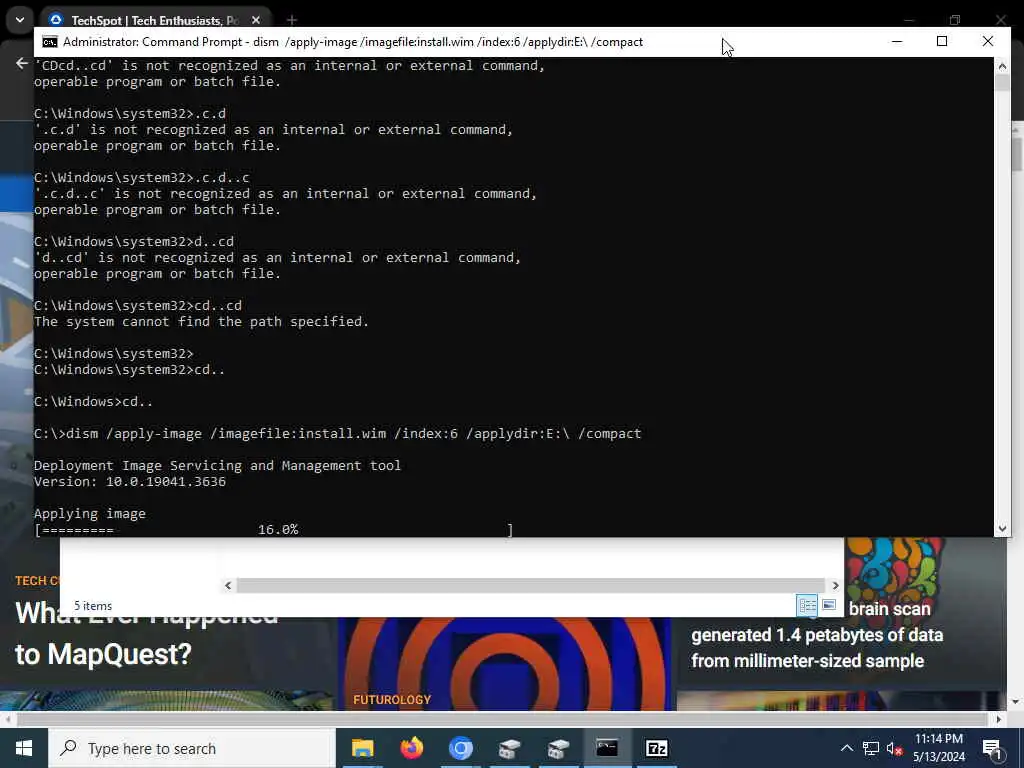The width and height of the screenshot is (1024, 768).
Task: Click the '5 items' status text
Action: coord(93,606)
